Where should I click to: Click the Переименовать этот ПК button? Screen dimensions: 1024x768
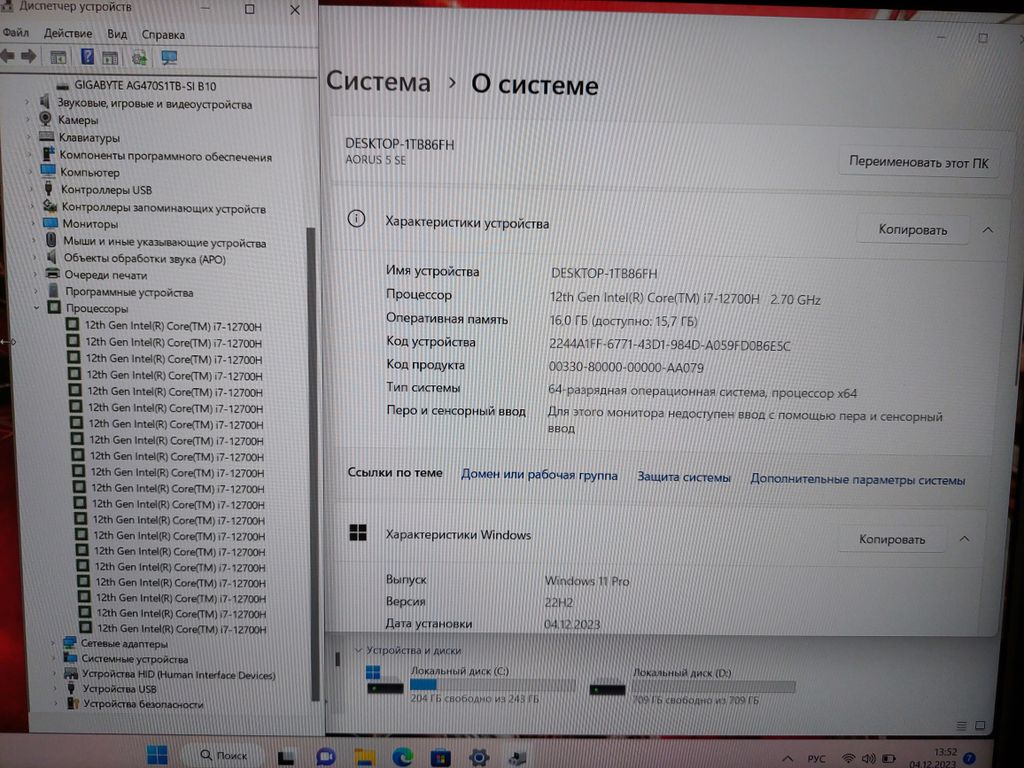point(917,161)
